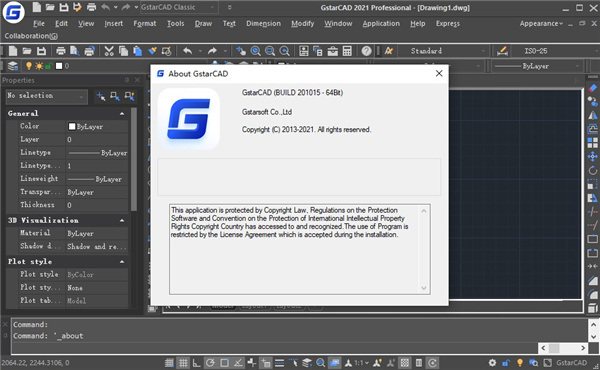Image resolution: width=600 pixels, height=370 pixels.
Task: Click the dimension style brush icon beside ISO-25
Action: coord(502,51)
